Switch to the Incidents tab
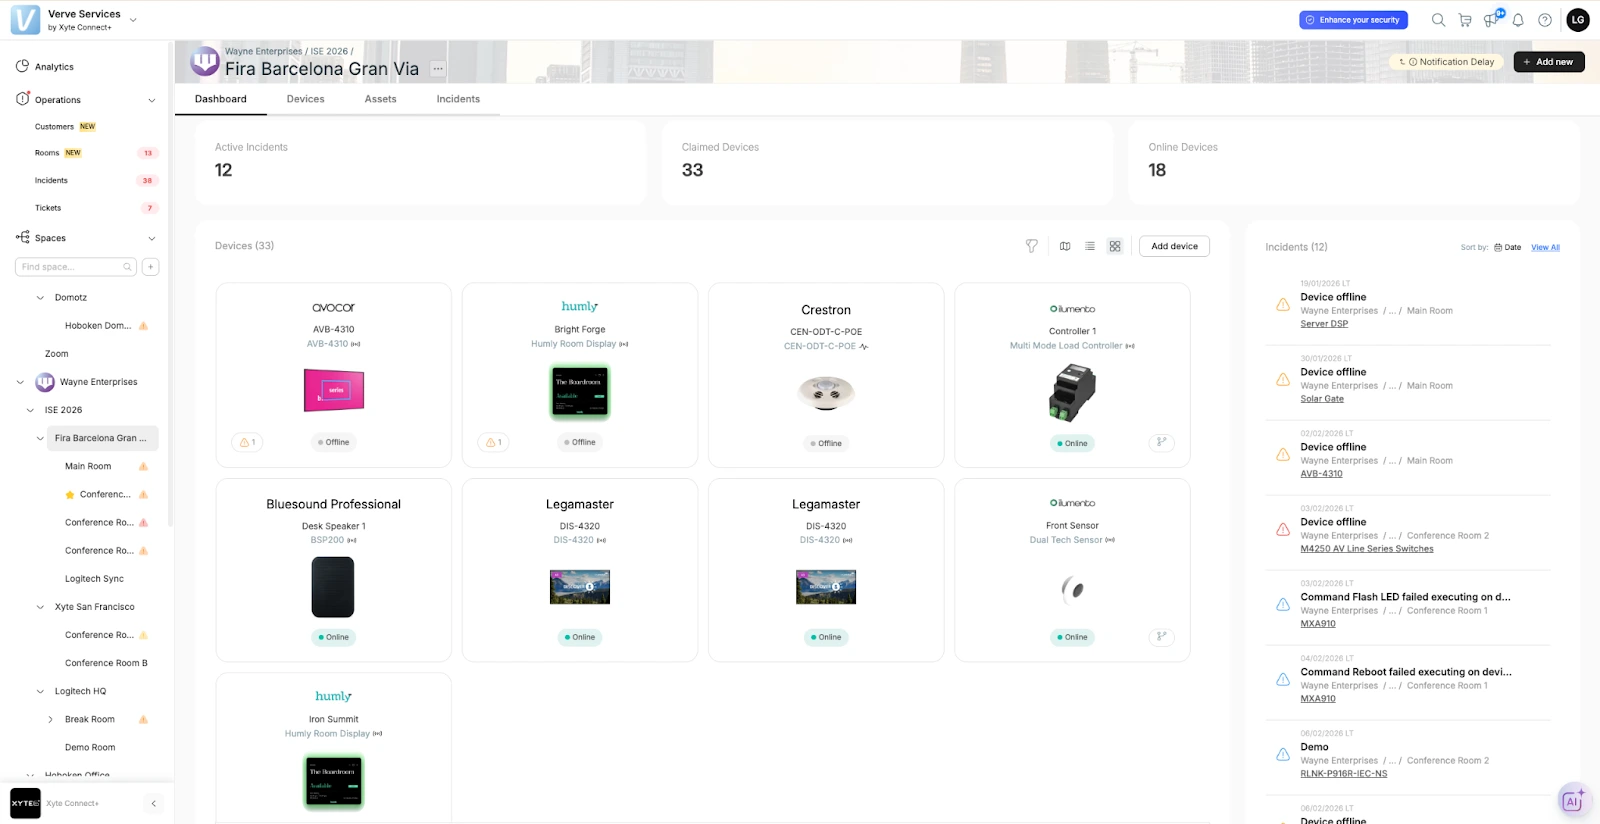1600x824 pixels. [x=458, y=99]
